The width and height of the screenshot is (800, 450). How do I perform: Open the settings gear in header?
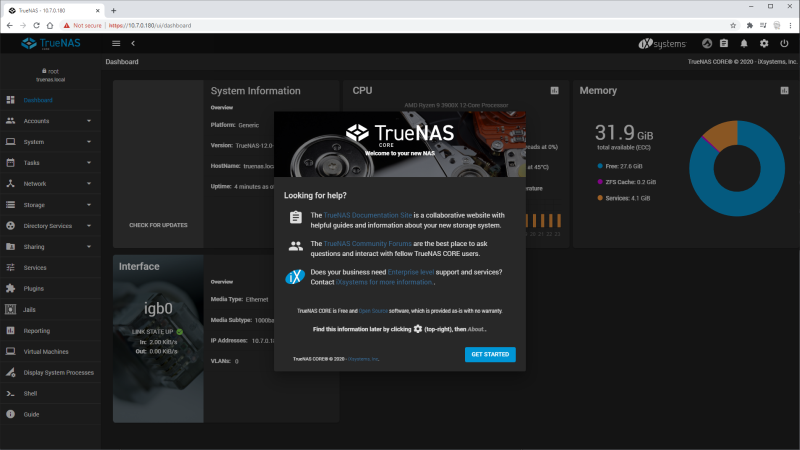(x=764, y=43)
